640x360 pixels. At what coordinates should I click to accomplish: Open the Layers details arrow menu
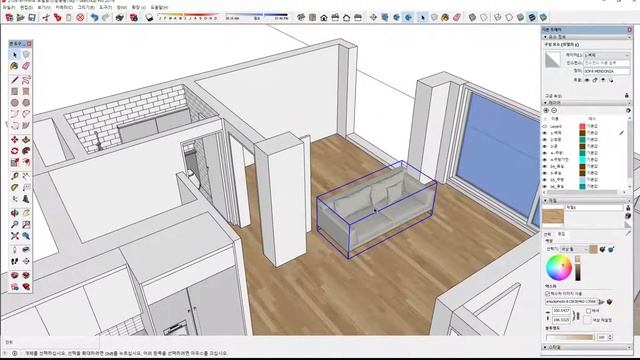click(628, 111)
